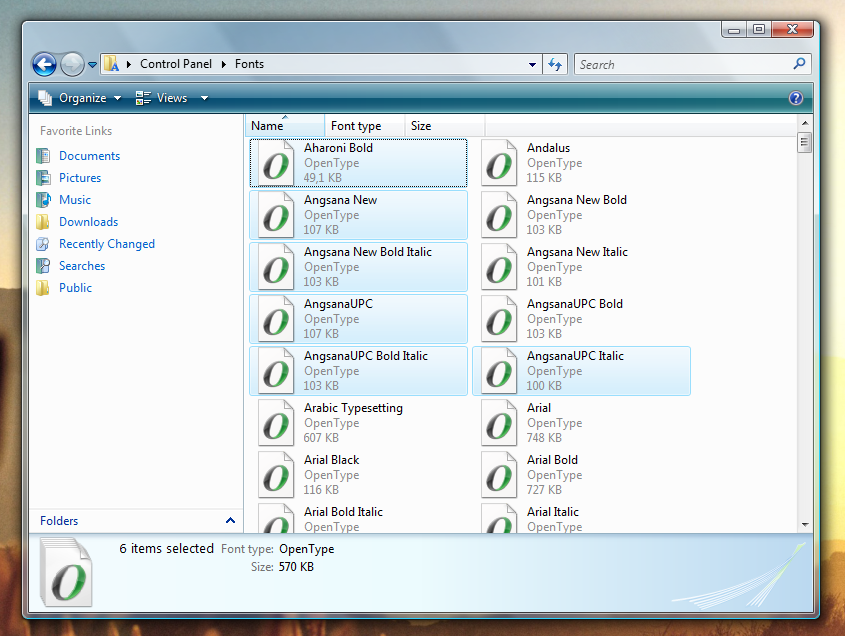
Task: Click the Public folder icon
Action: [43, 288]
